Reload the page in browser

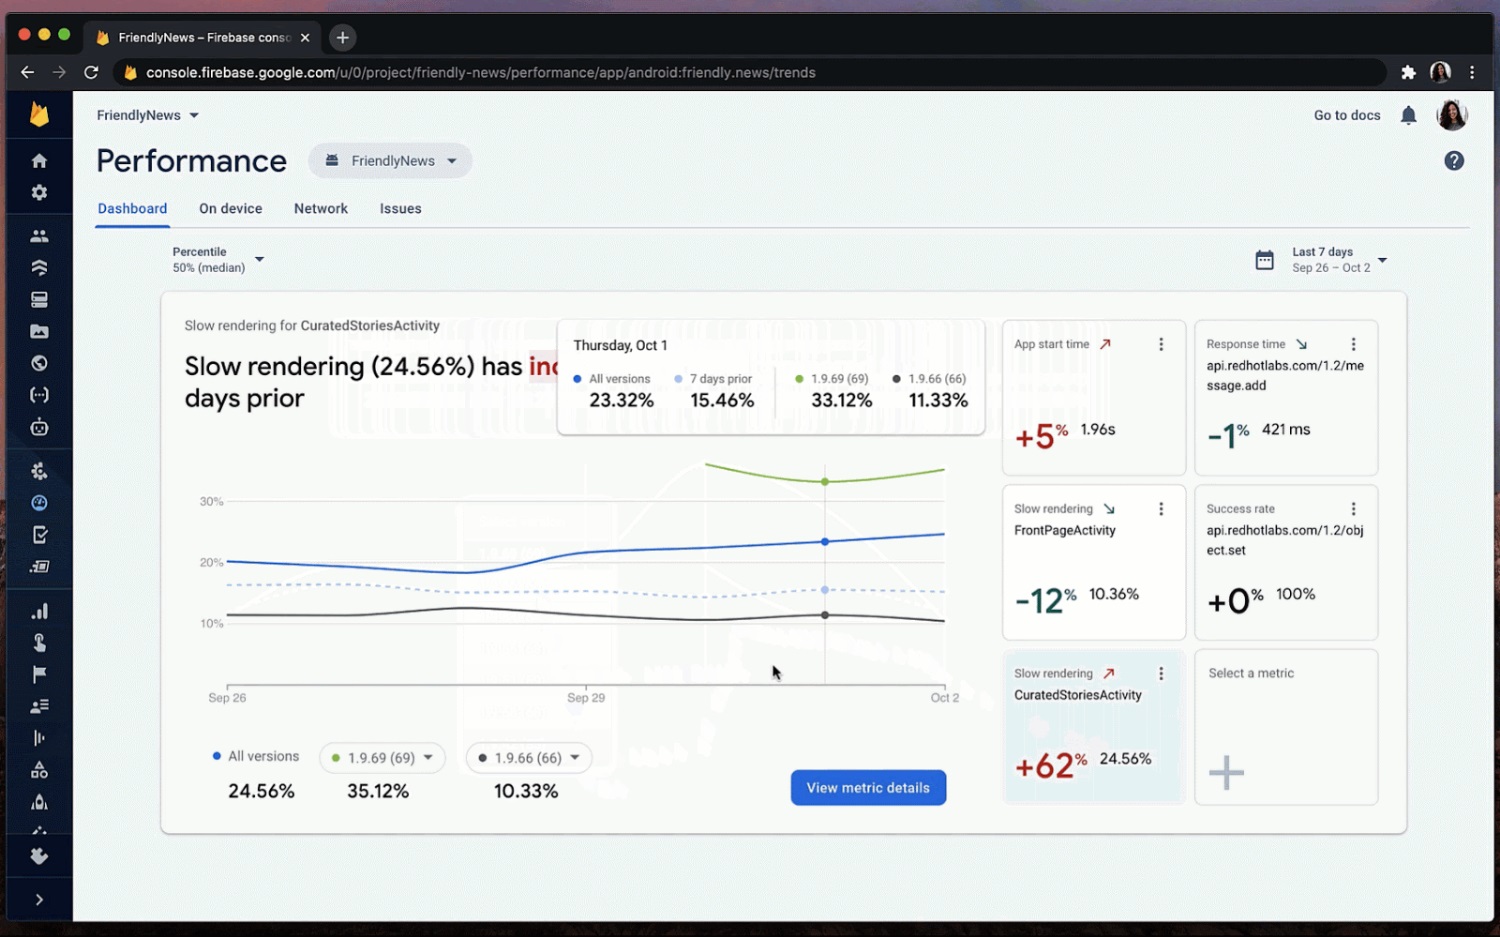[91, 72]
